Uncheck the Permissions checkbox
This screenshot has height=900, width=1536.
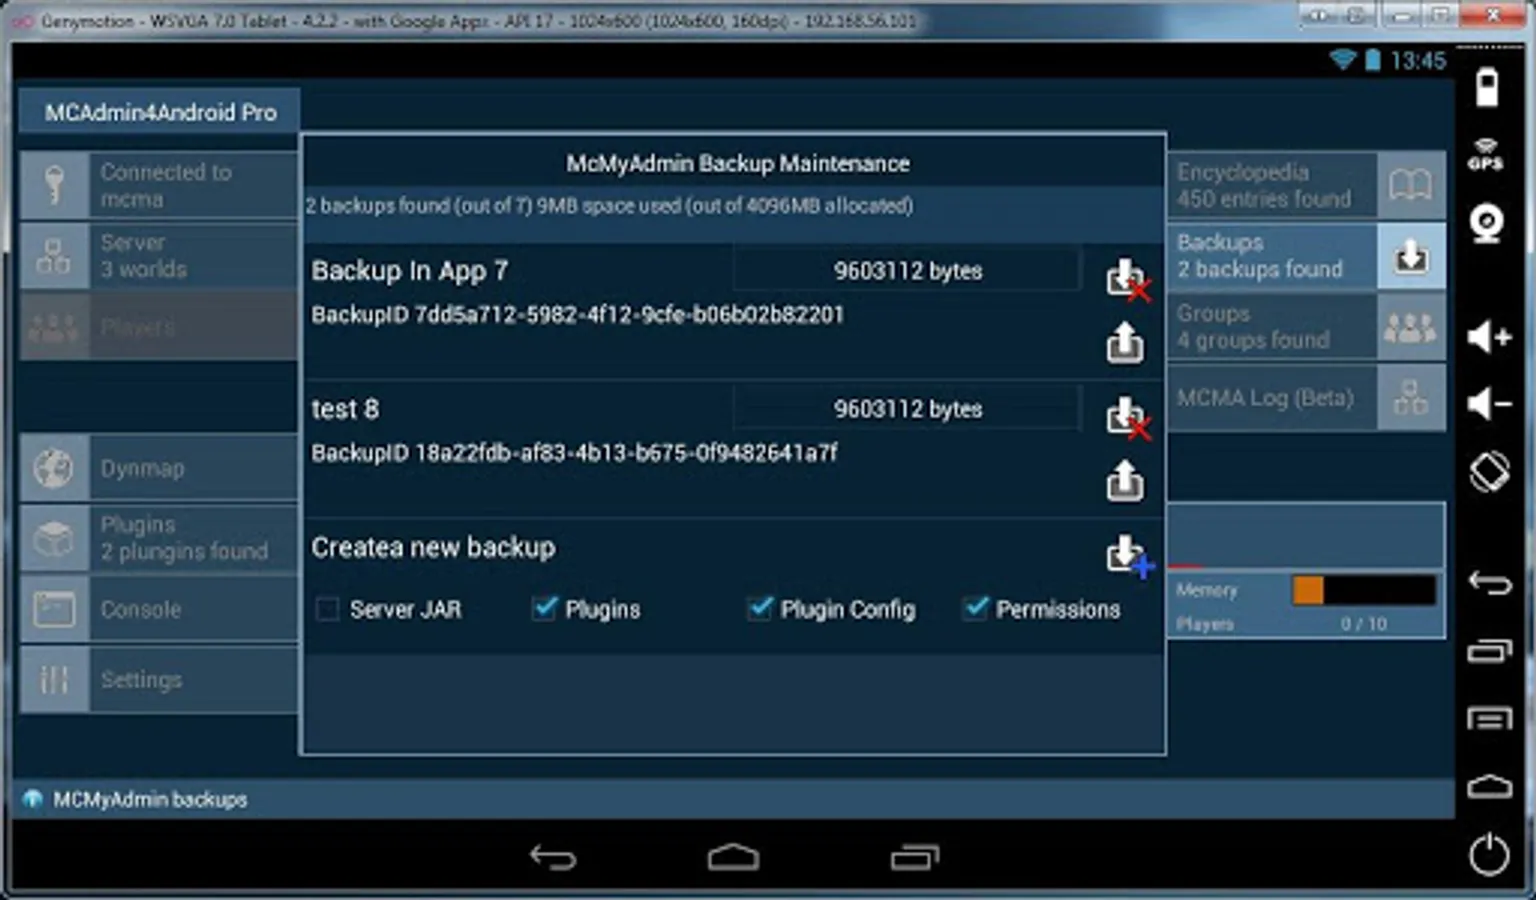point(975,608)
